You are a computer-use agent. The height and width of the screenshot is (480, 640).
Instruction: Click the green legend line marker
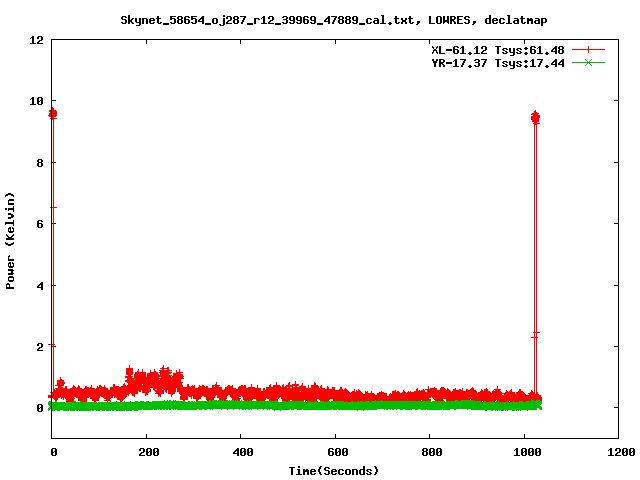pos(588,63)
